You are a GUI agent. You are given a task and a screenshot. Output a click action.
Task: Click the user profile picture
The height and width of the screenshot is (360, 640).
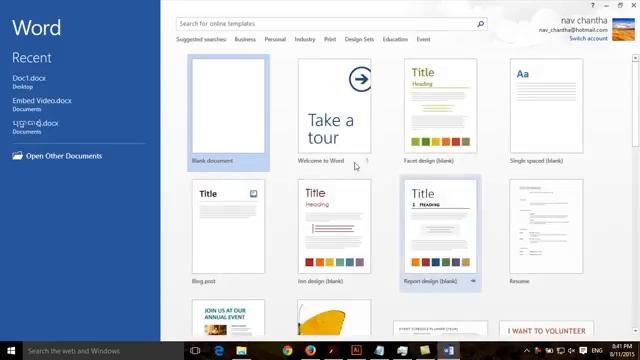[623, 29]
